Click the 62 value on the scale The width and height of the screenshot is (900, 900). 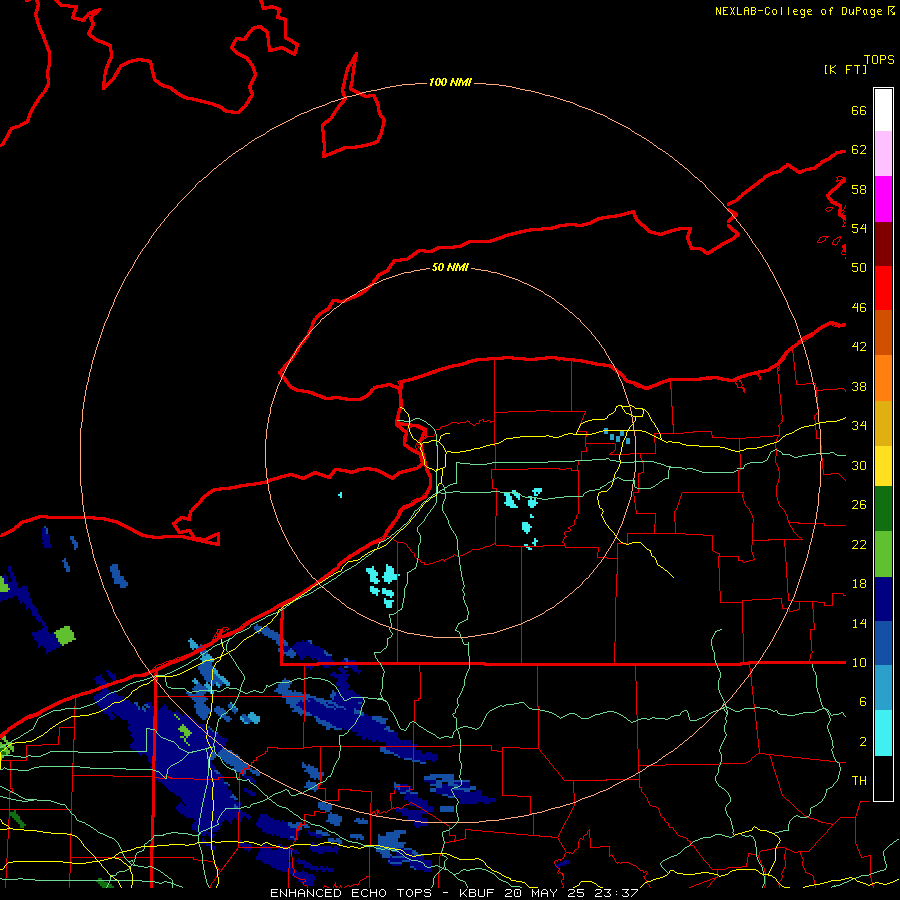[x=859, y=149]
